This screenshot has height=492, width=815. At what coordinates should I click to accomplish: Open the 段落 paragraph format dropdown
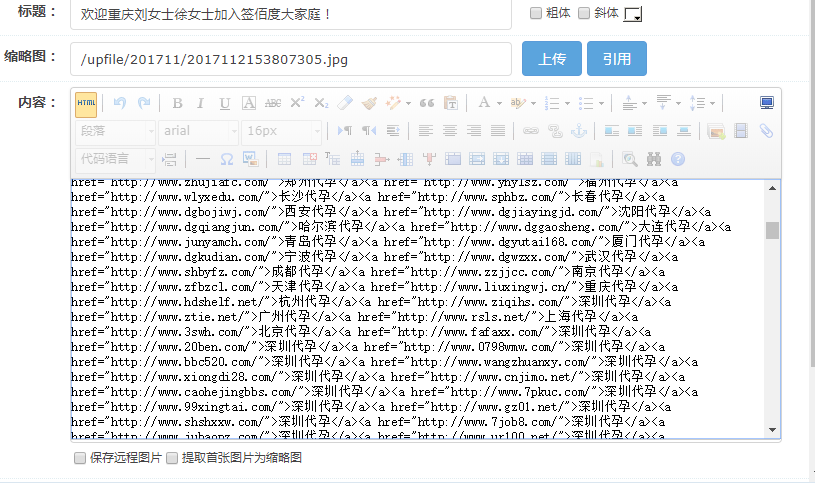(x=115, y=131)
